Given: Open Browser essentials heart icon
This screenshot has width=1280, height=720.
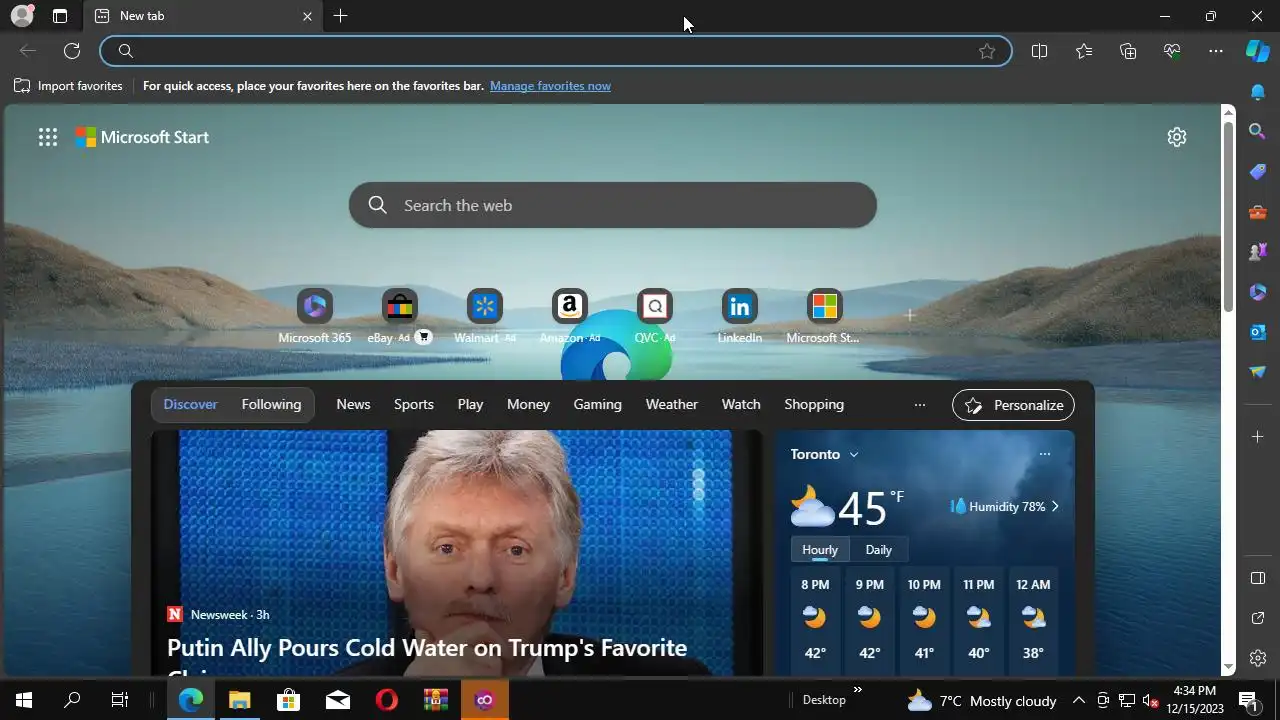Looking at the screenshot, I should [x=1172, y=51].
